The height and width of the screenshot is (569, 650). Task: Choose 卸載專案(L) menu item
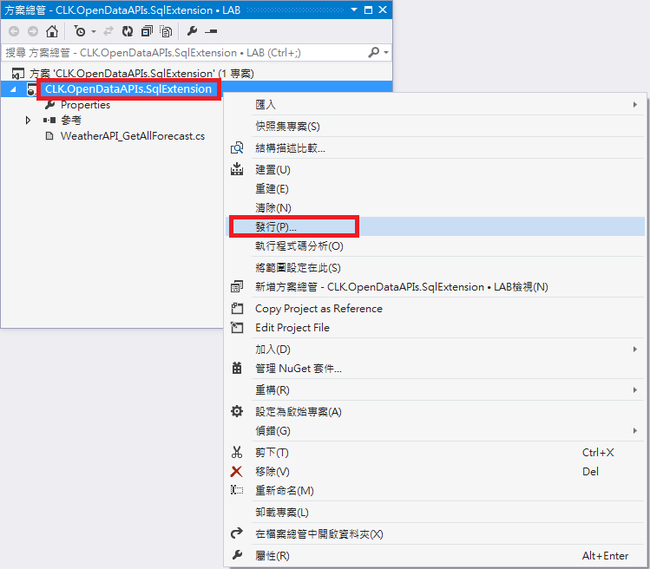[435, 513]
